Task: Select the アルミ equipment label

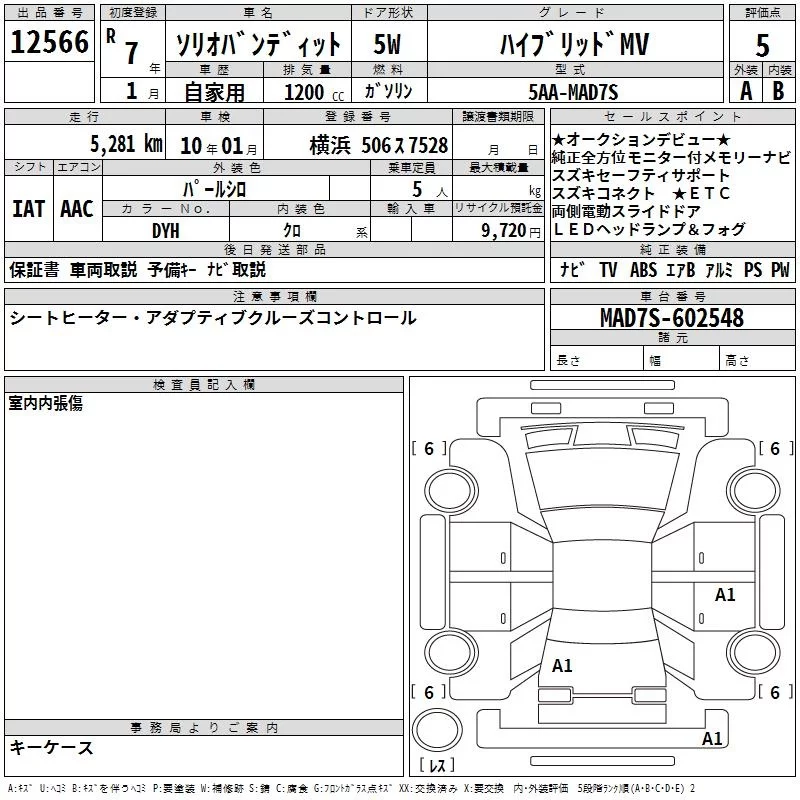Action: [x=719, y=269]
